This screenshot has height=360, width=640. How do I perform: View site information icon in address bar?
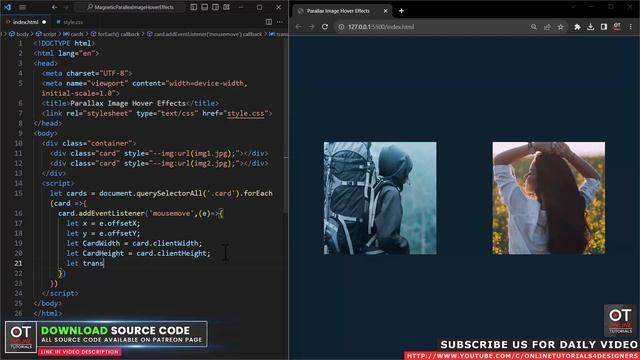341,27
